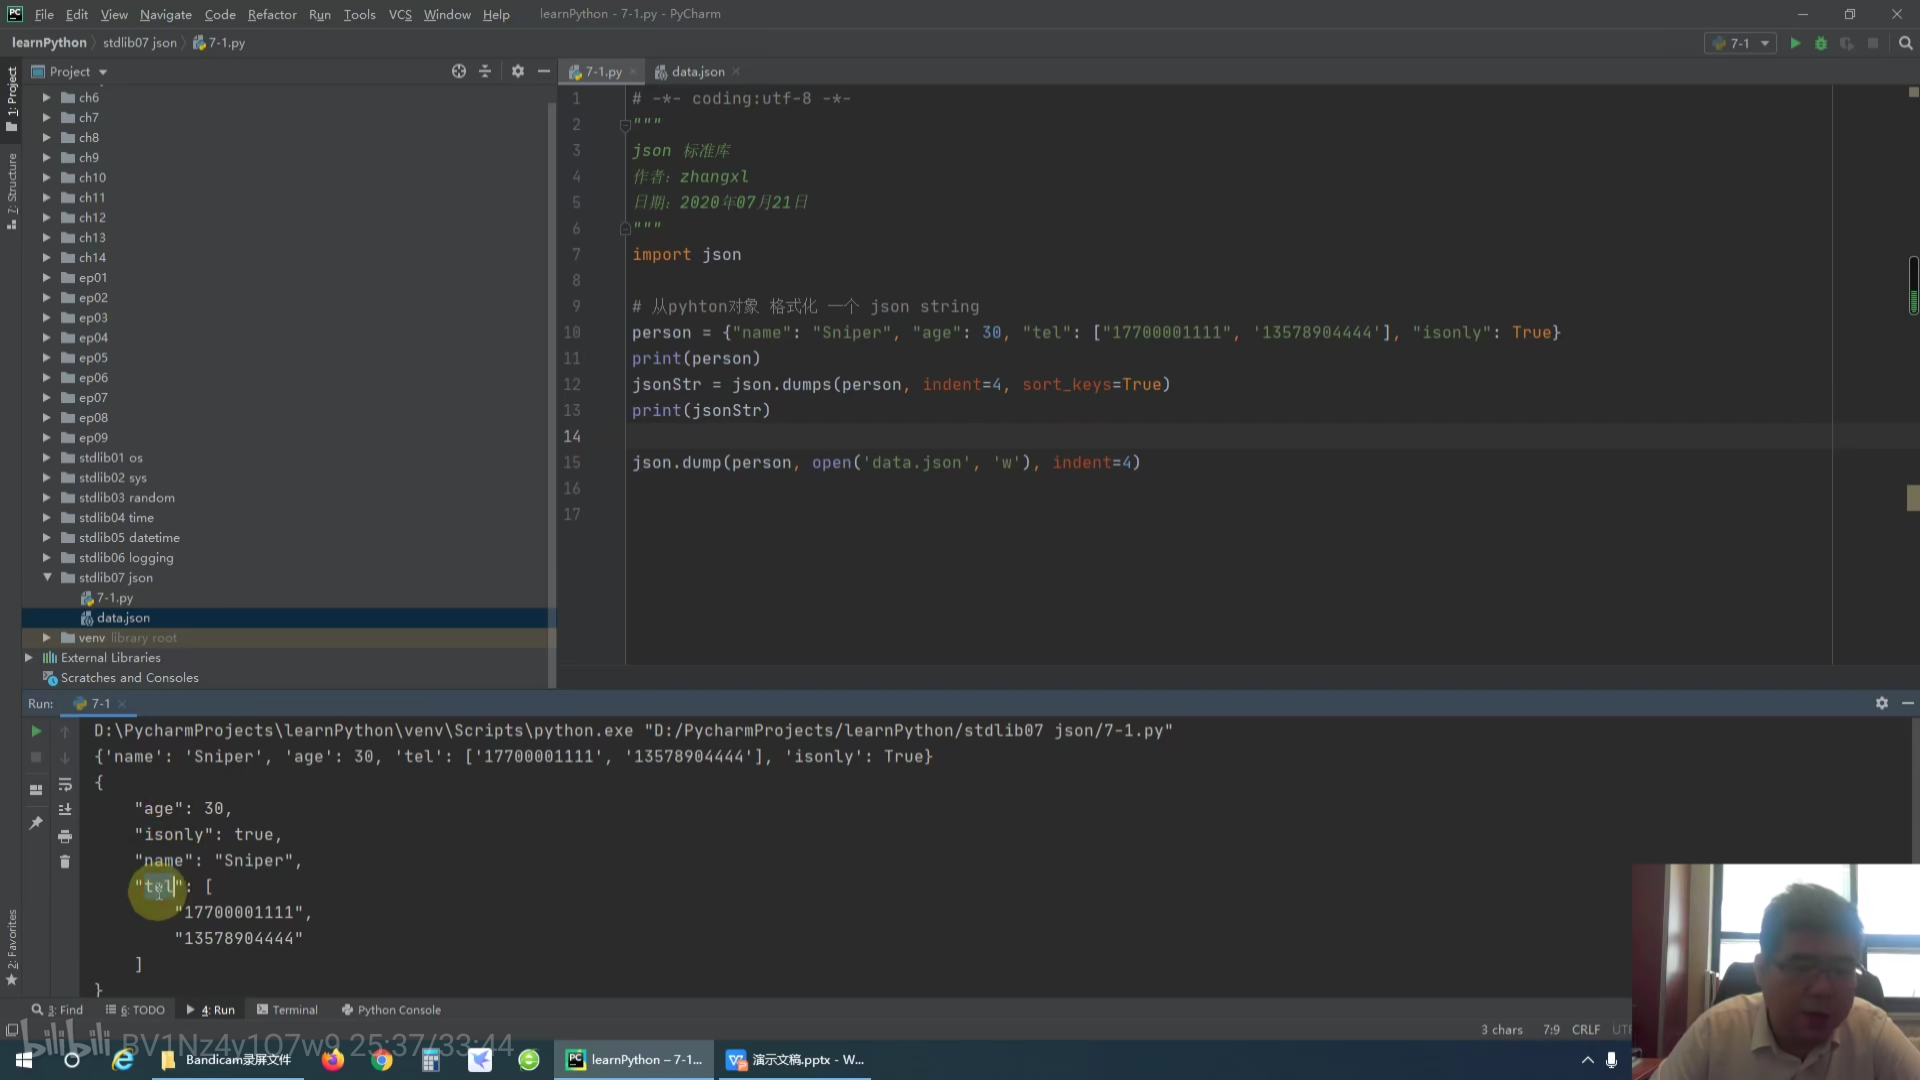Close the 7-1 Run tab
This screenshot has width=1920, height=1080.
[x=122, y=704]
